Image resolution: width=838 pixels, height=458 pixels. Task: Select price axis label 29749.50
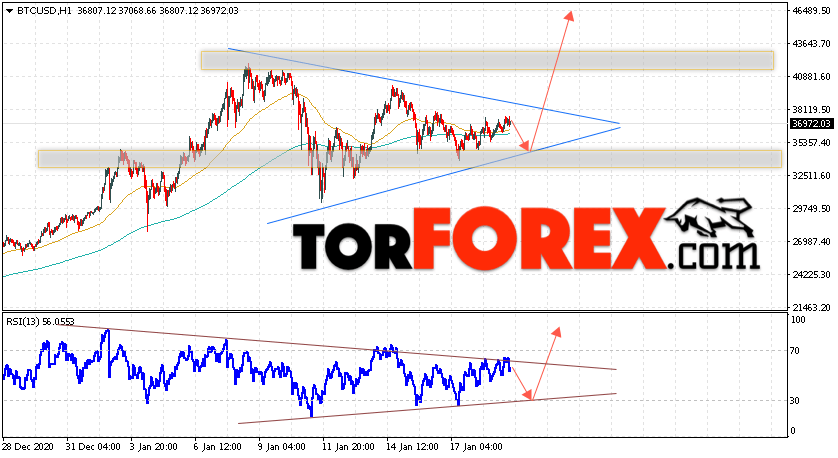(x=811, y=208)
